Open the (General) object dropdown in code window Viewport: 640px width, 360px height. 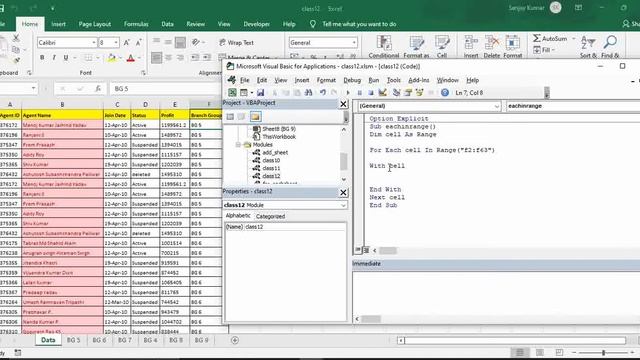click(x=497, y=106)
